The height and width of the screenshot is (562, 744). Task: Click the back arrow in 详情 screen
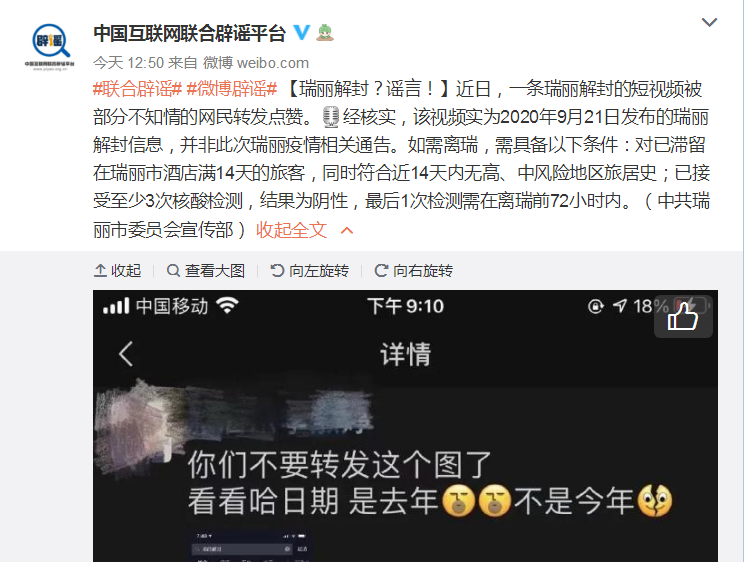tap(126, 354)
